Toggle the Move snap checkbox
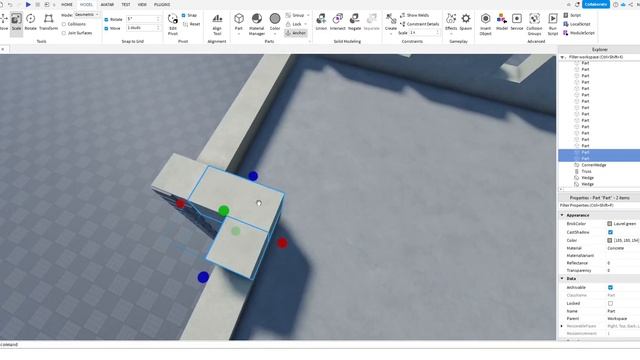 106,28
